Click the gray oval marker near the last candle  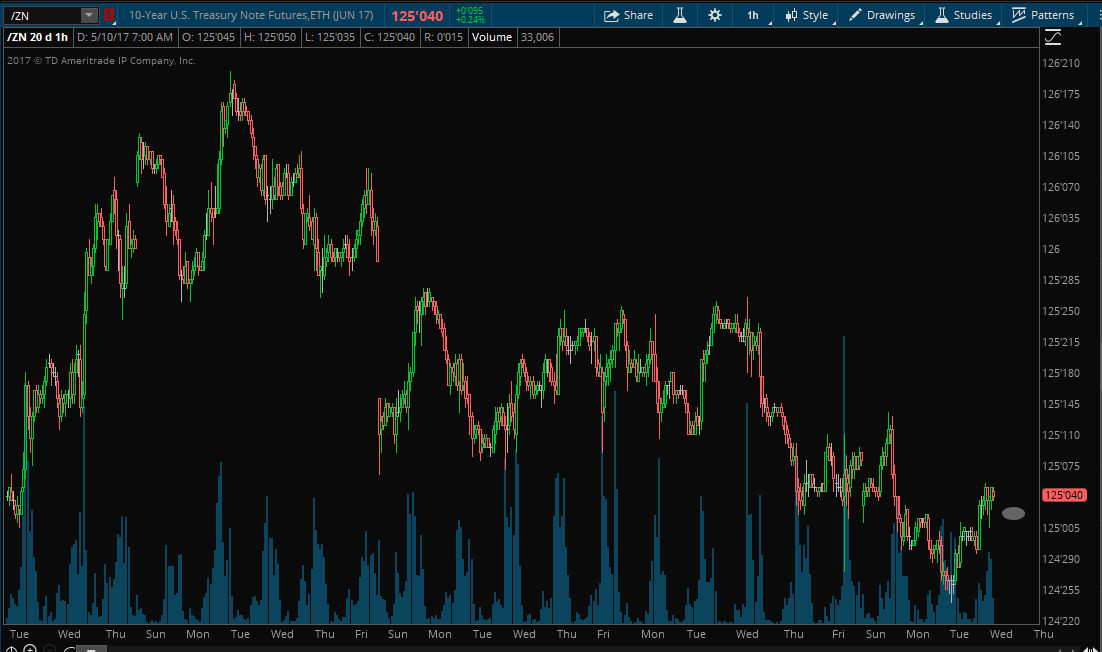pyautogui.click(x=1013, y=514)
